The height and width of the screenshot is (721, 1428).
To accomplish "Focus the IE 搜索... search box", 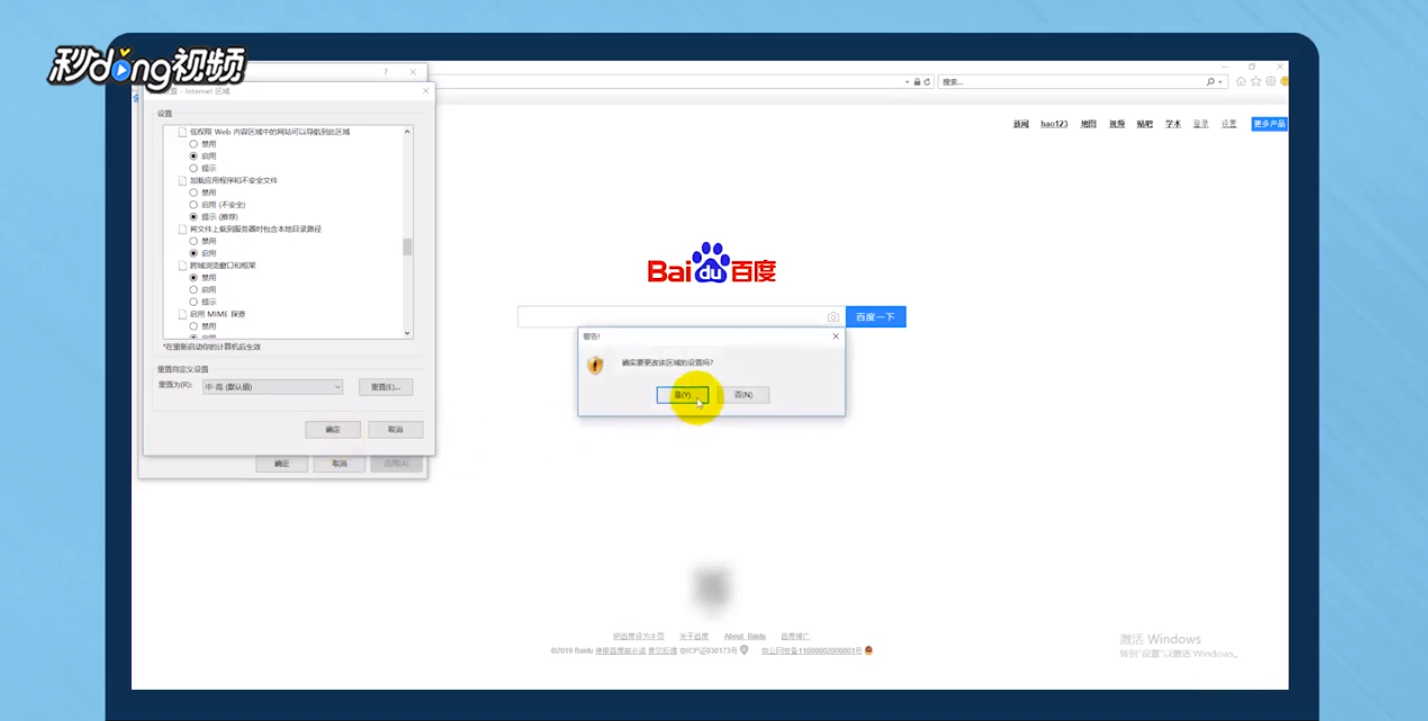I will pyautogui.click(x=1071, y=82).
